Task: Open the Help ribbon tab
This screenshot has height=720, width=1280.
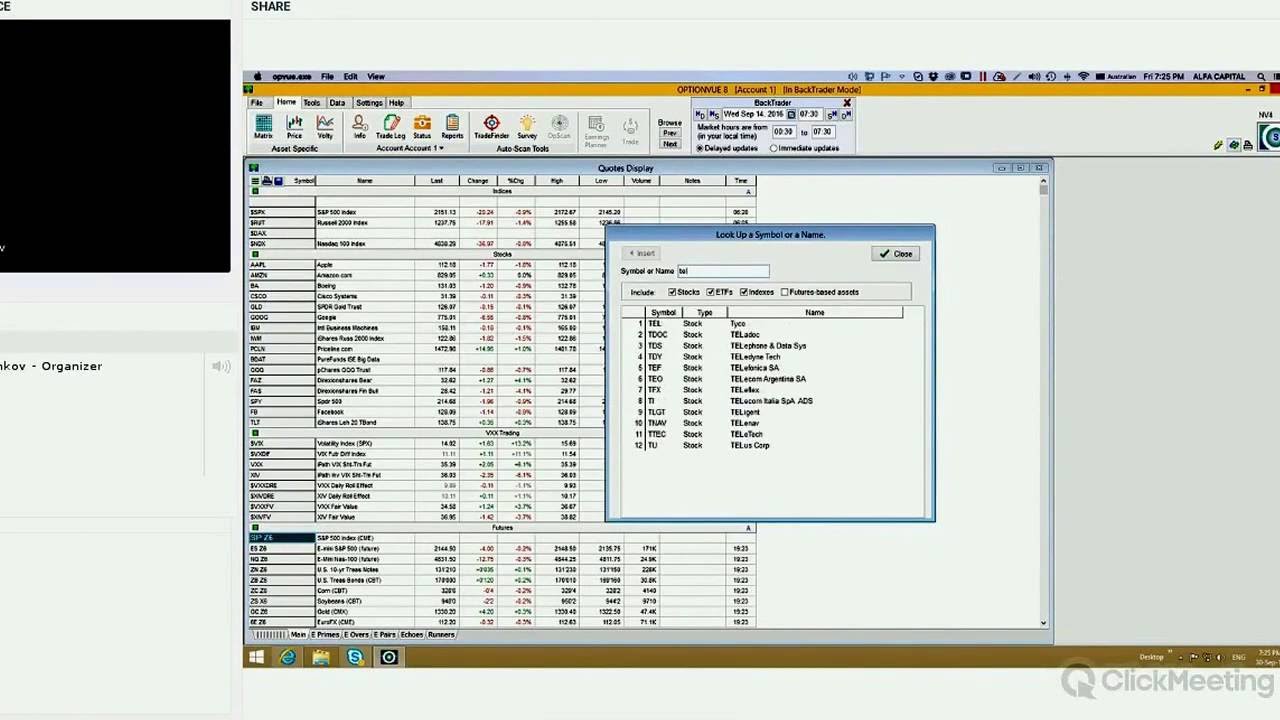Action: click(397, 102)
